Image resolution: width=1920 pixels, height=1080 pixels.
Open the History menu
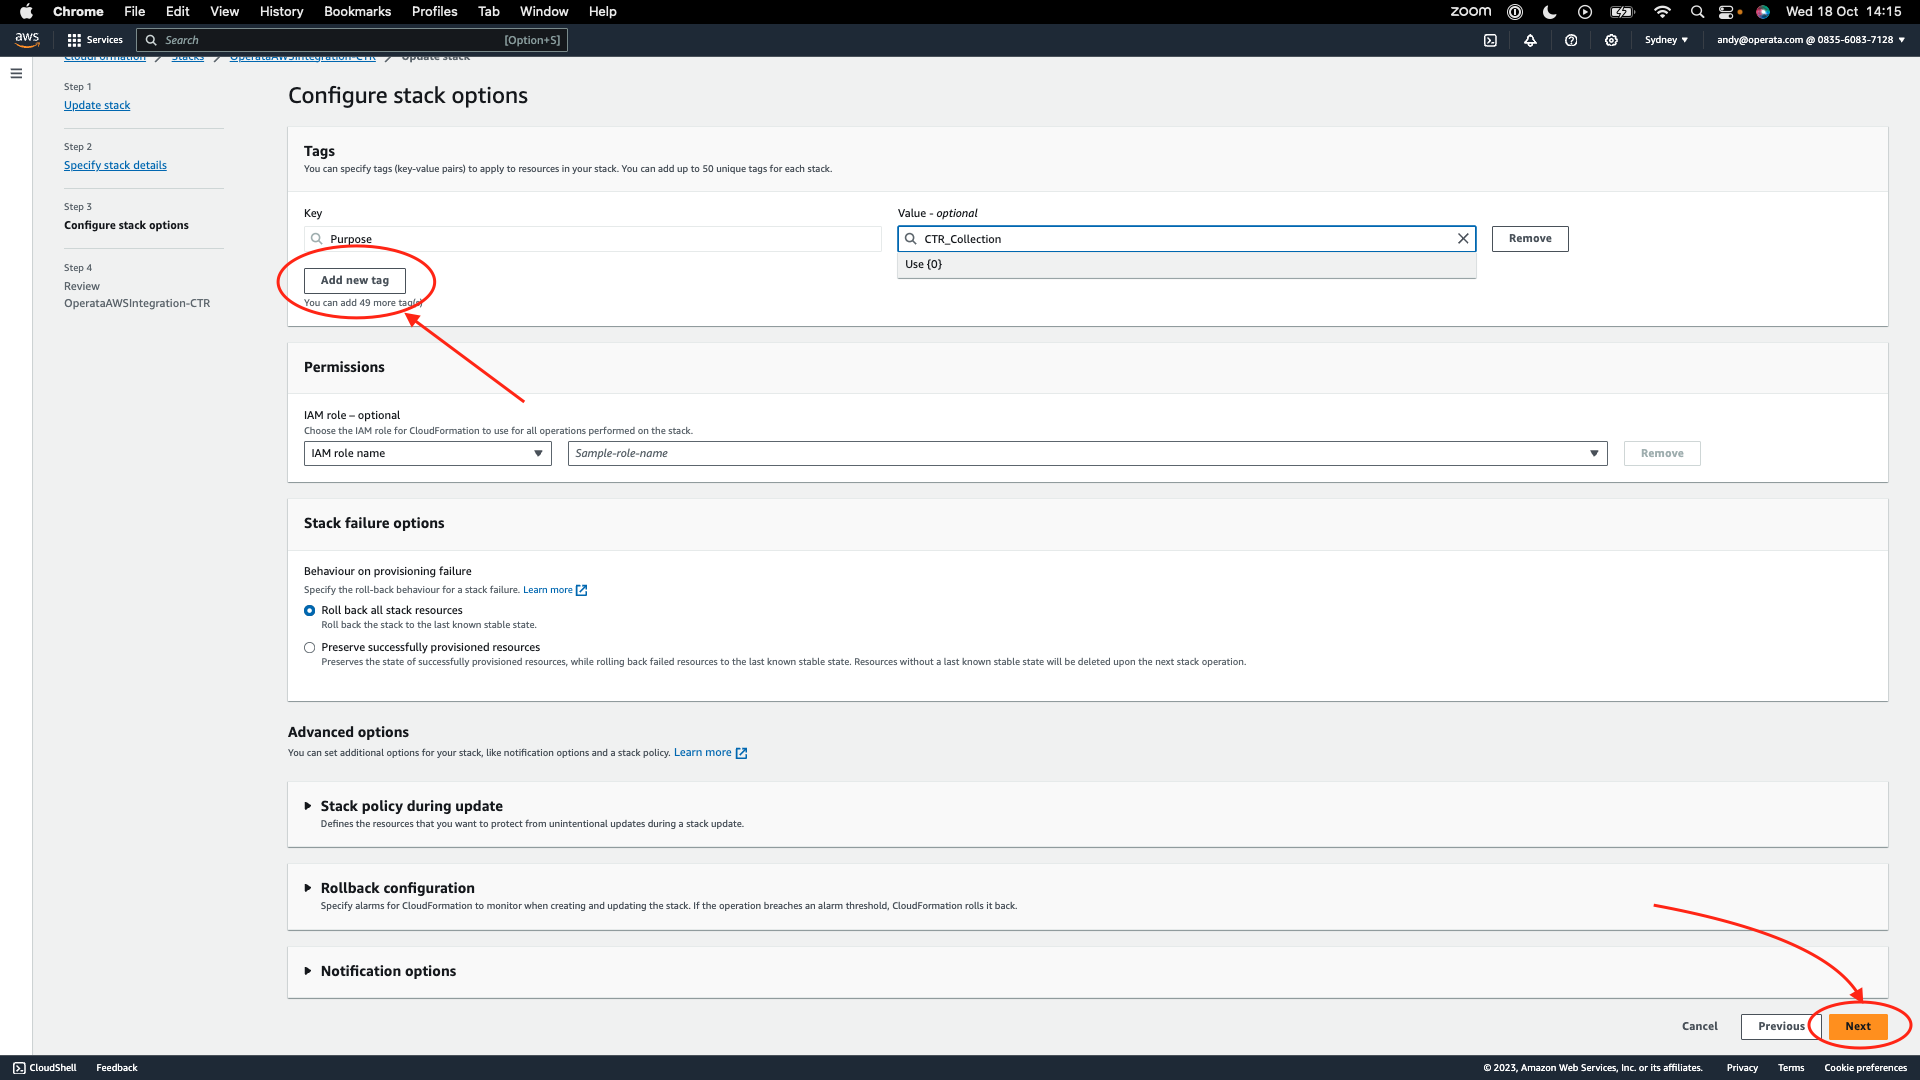click(x=281, y=12)
